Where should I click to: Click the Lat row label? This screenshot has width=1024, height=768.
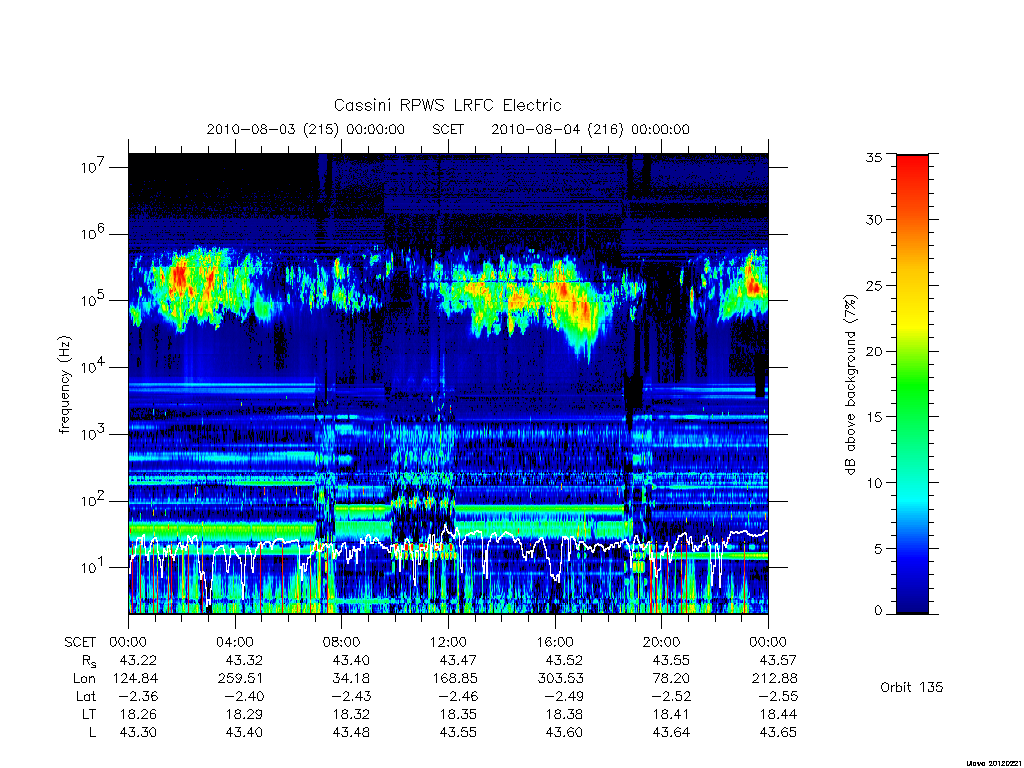coord(86,696)
